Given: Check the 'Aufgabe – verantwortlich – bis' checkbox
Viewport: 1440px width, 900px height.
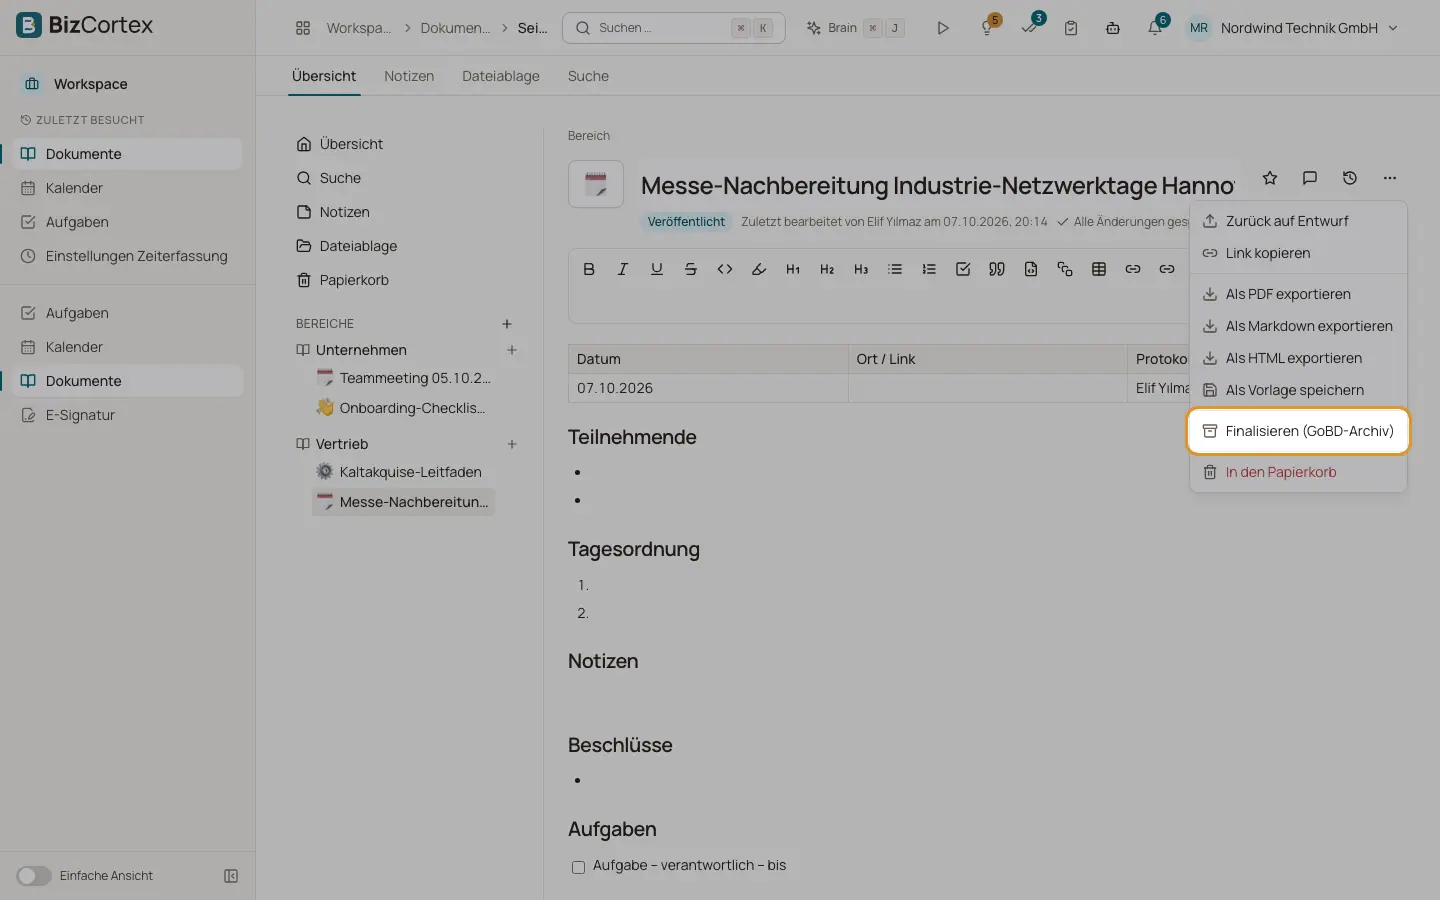Looking at the screenshot, I should tap(578, 867).
